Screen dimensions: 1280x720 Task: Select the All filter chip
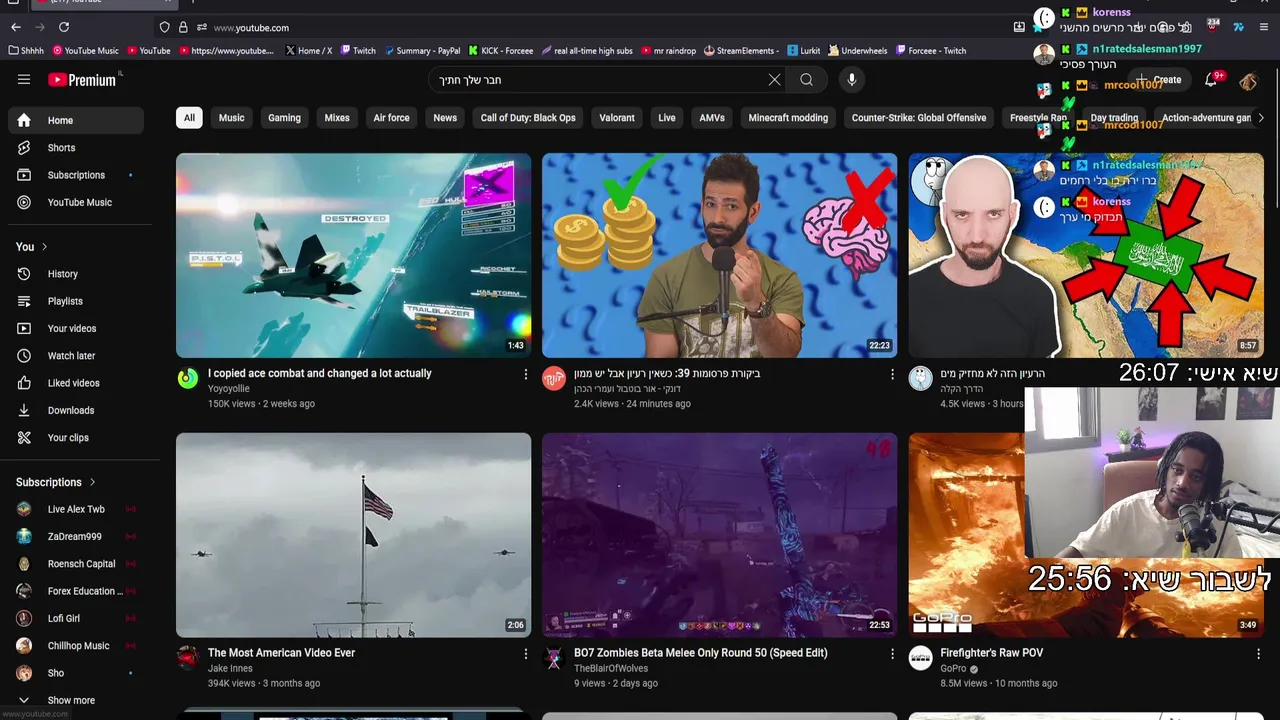189,118
